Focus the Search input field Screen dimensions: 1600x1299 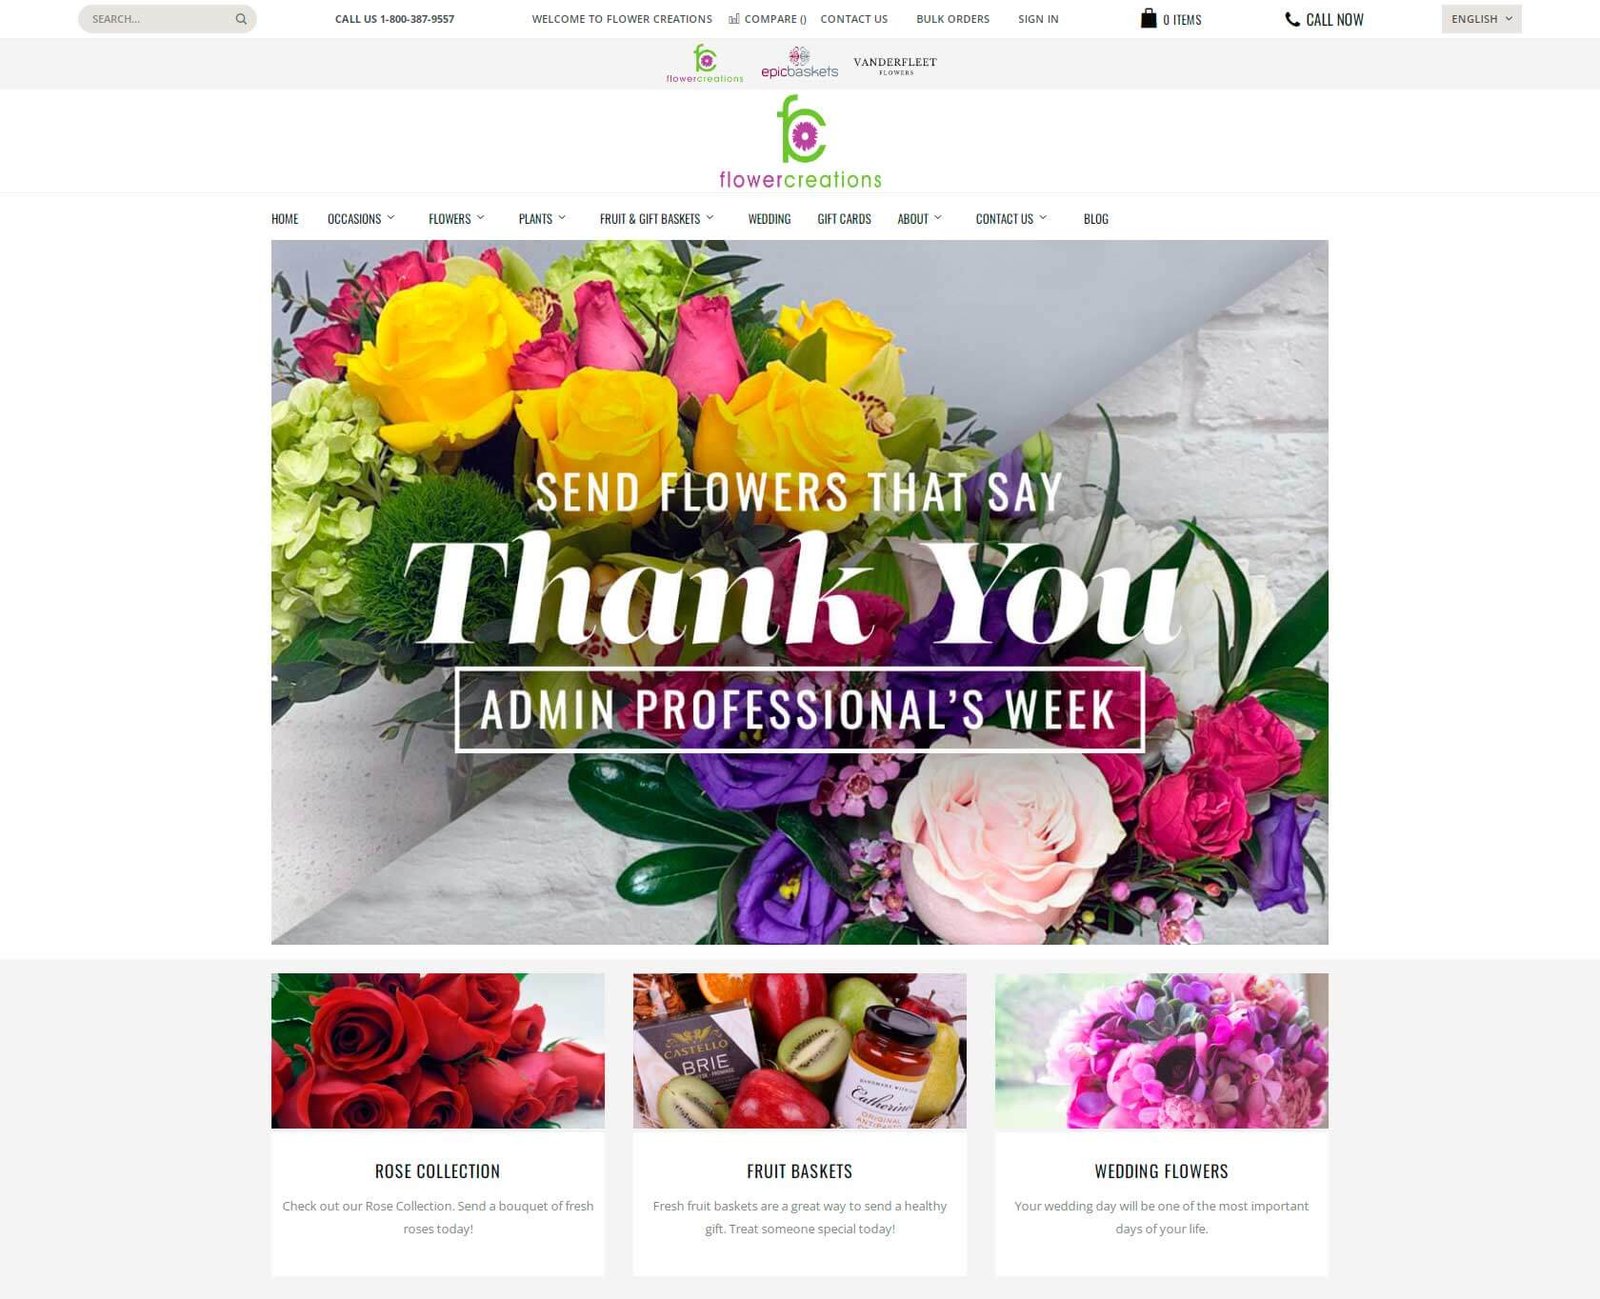160,19
